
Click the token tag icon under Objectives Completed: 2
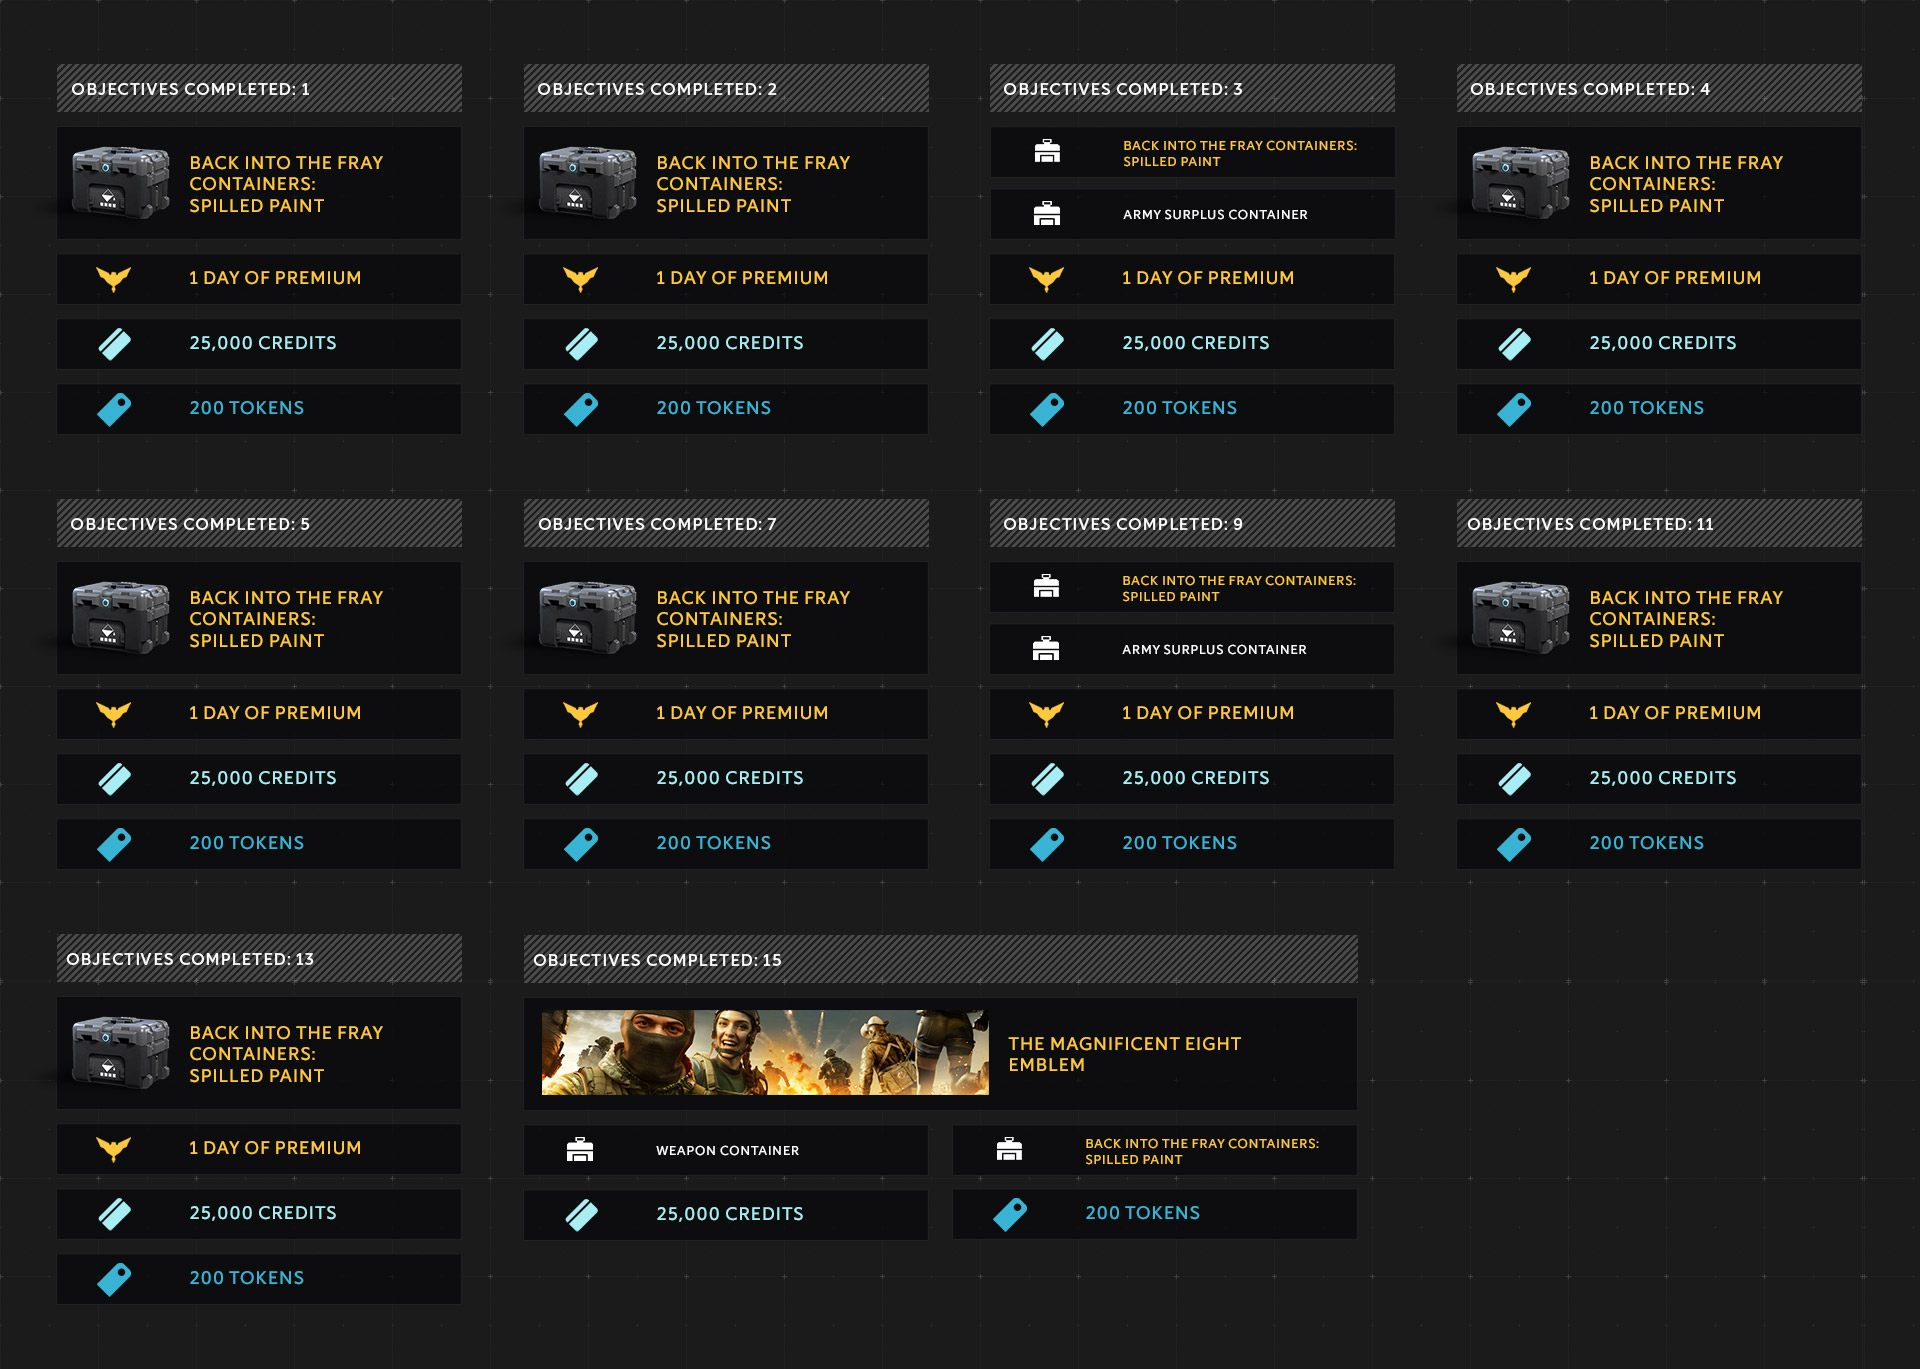(581, 409)
